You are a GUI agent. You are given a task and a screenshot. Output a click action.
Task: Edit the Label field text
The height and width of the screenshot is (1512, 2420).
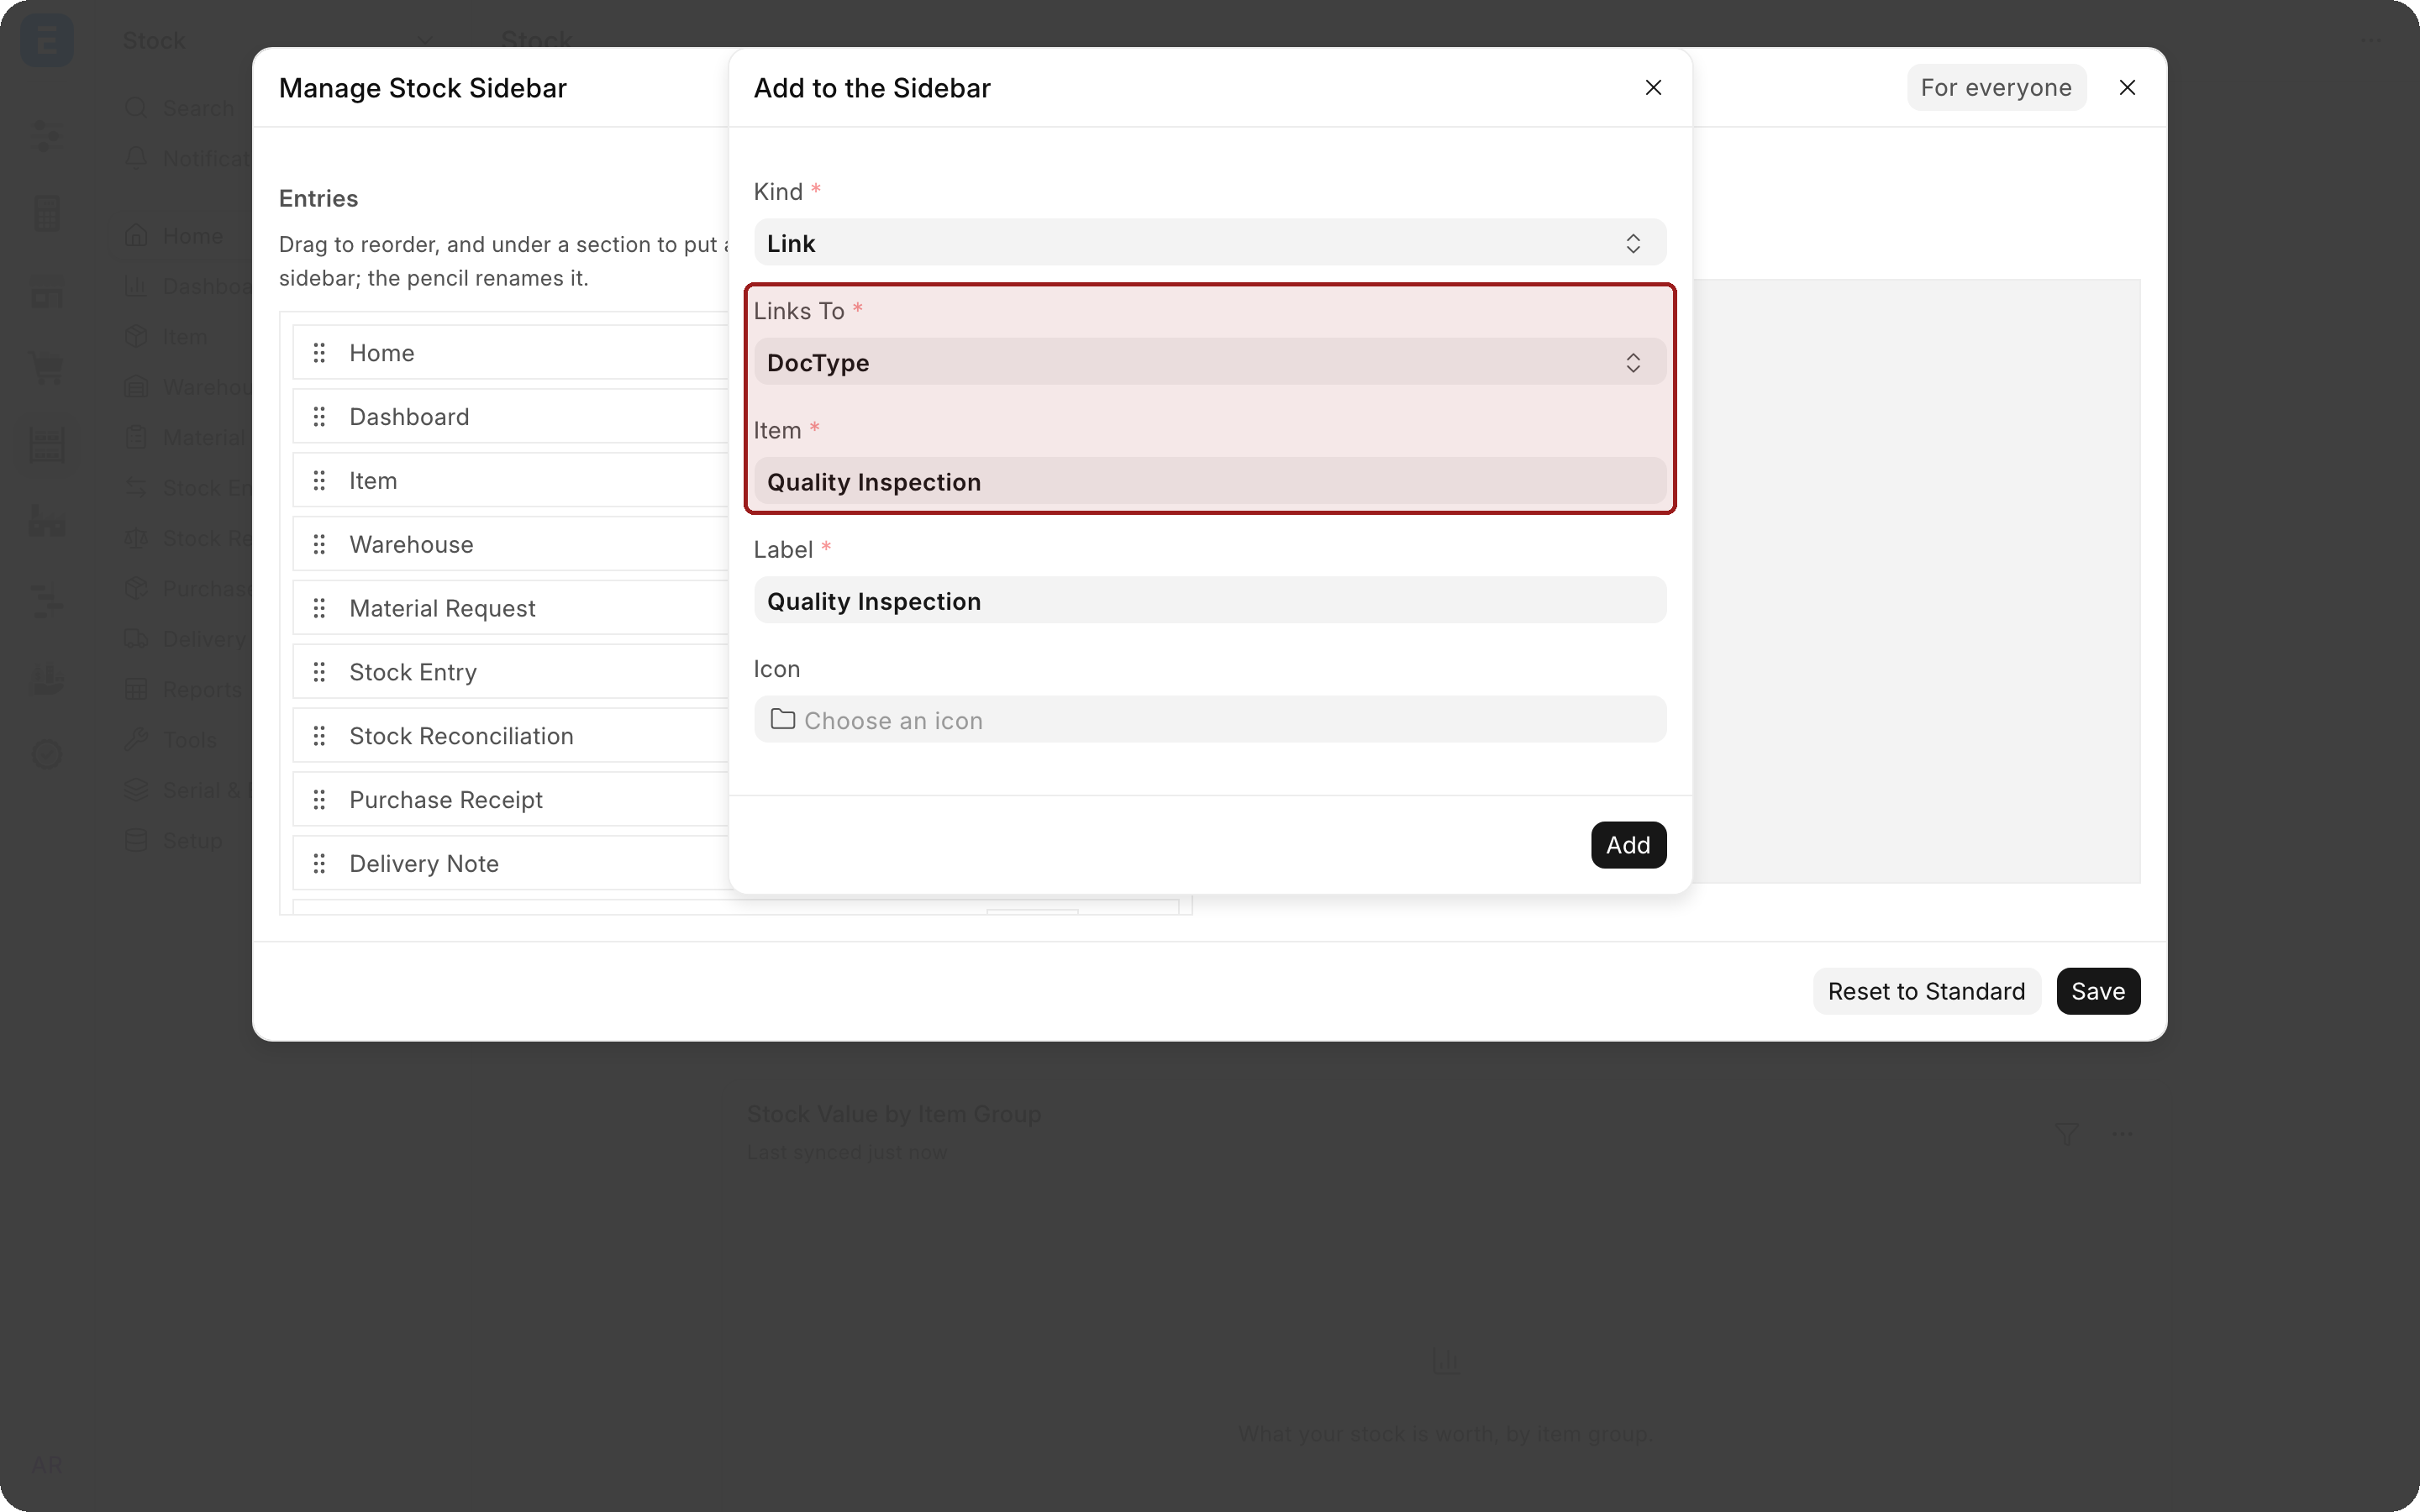[x=1210, y=601]
